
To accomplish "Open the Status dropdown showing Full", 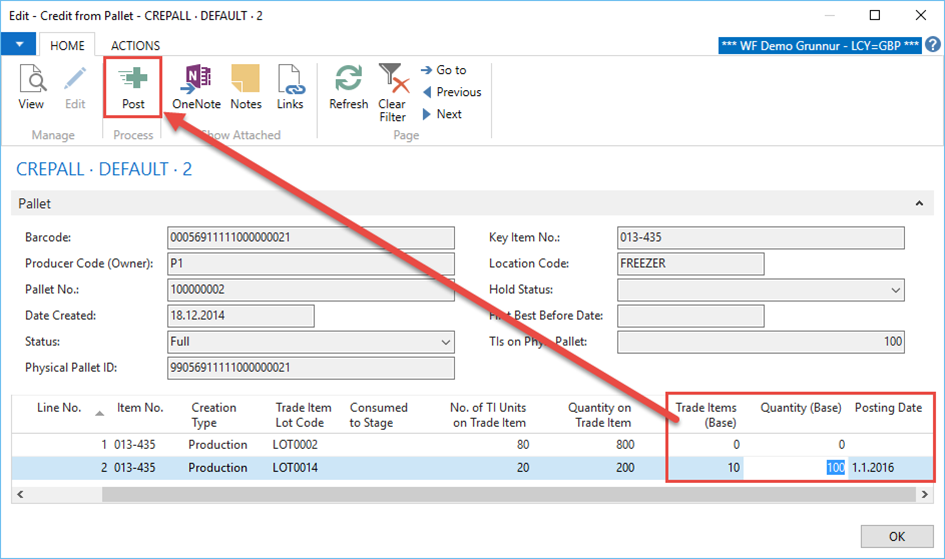I will [446, 342].
